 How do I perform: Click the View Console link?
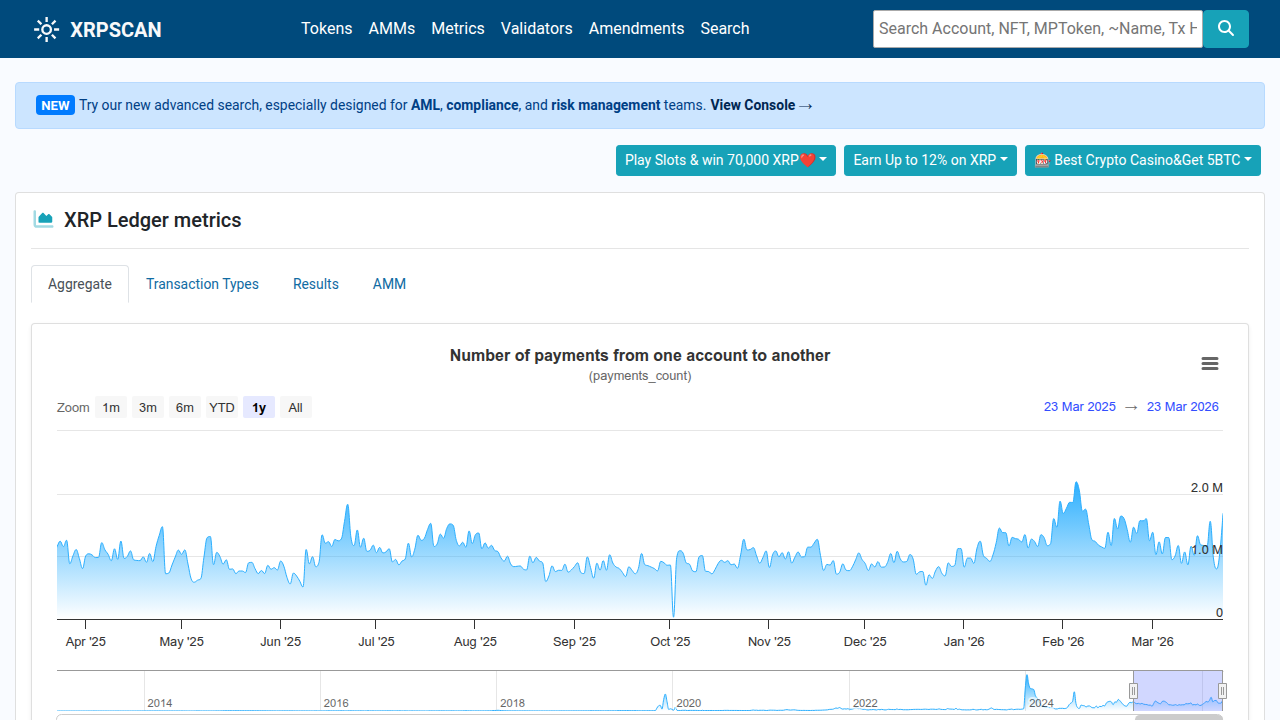[754, 105]
